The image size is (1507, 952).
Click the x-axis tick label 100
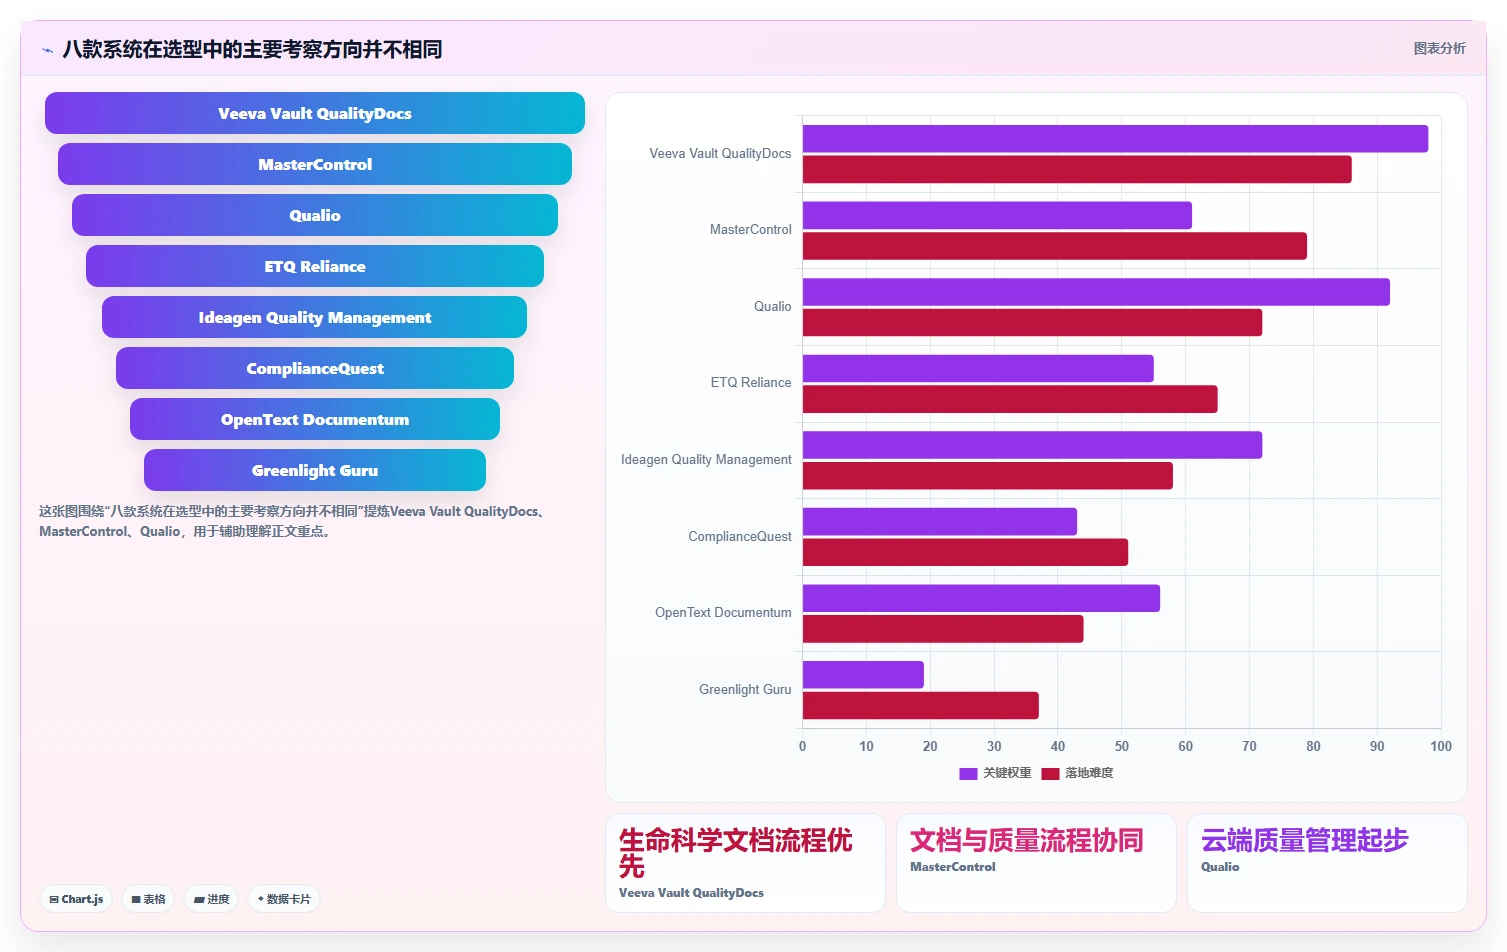click(1441, 746)
